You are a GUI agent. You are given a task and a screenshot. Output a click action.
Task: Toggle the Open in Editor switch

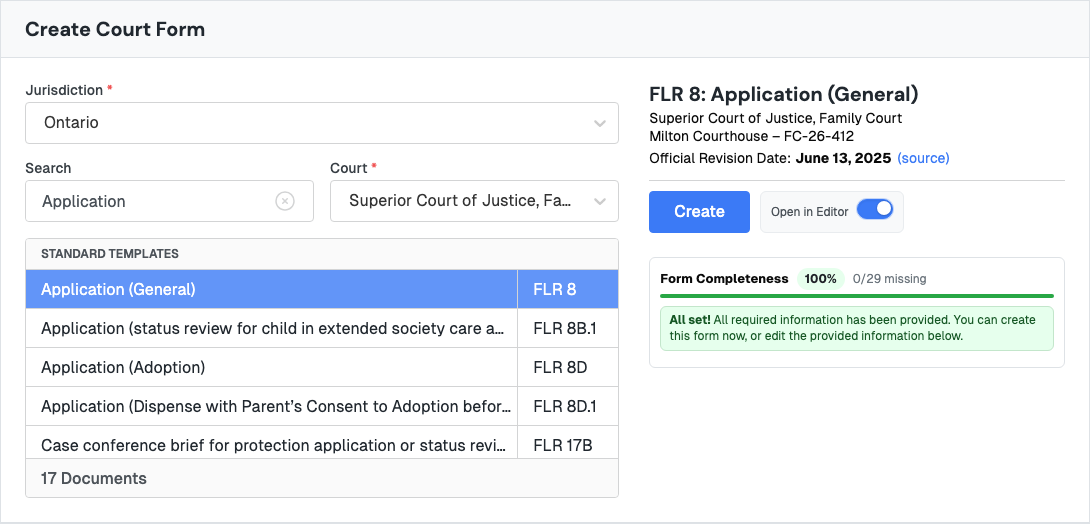(875, 211)
